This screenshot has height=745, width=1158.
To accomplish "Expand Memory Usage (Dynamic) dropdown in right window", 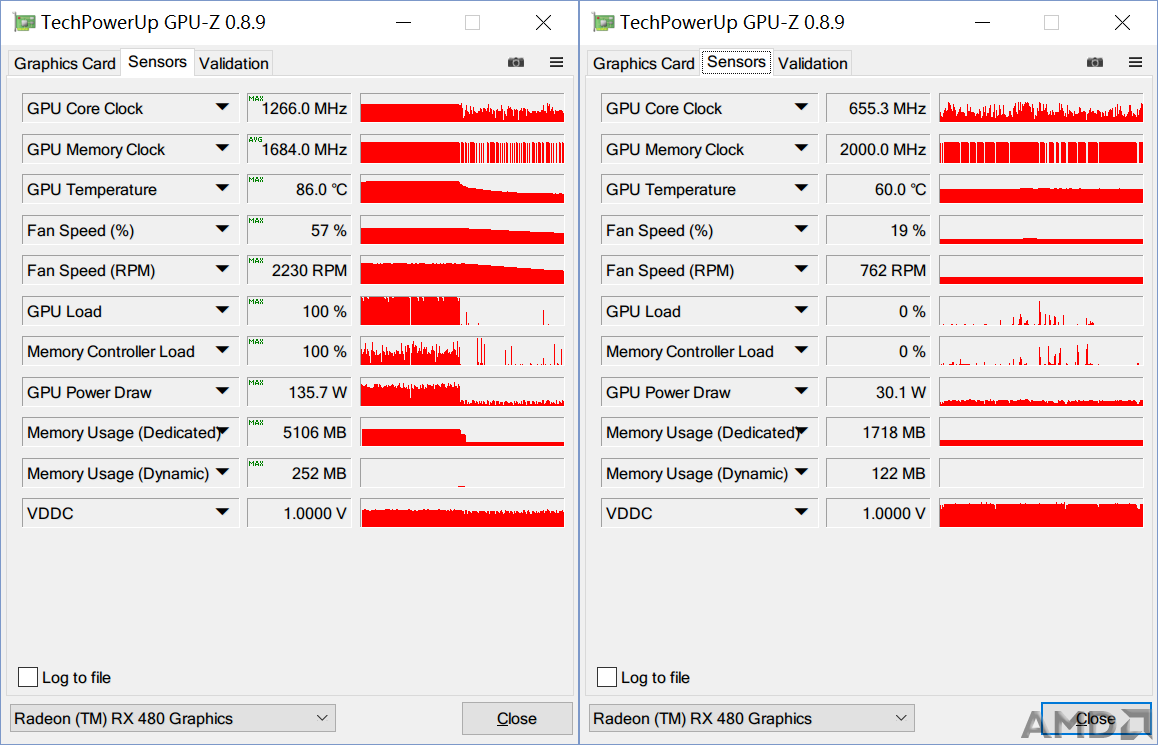I will pyautogui.click(x=801, y=473).
